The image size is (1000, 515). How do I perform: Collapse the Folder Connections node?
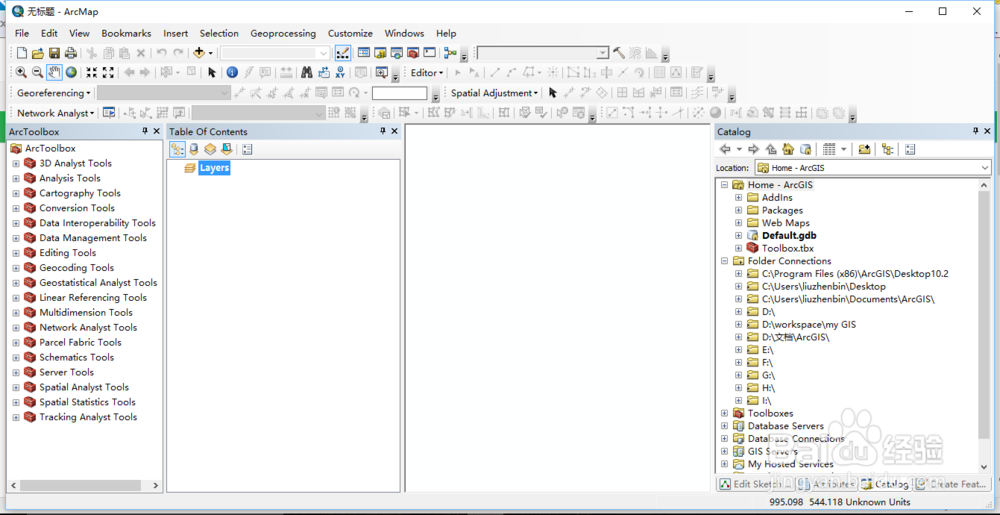coord(724,261)
